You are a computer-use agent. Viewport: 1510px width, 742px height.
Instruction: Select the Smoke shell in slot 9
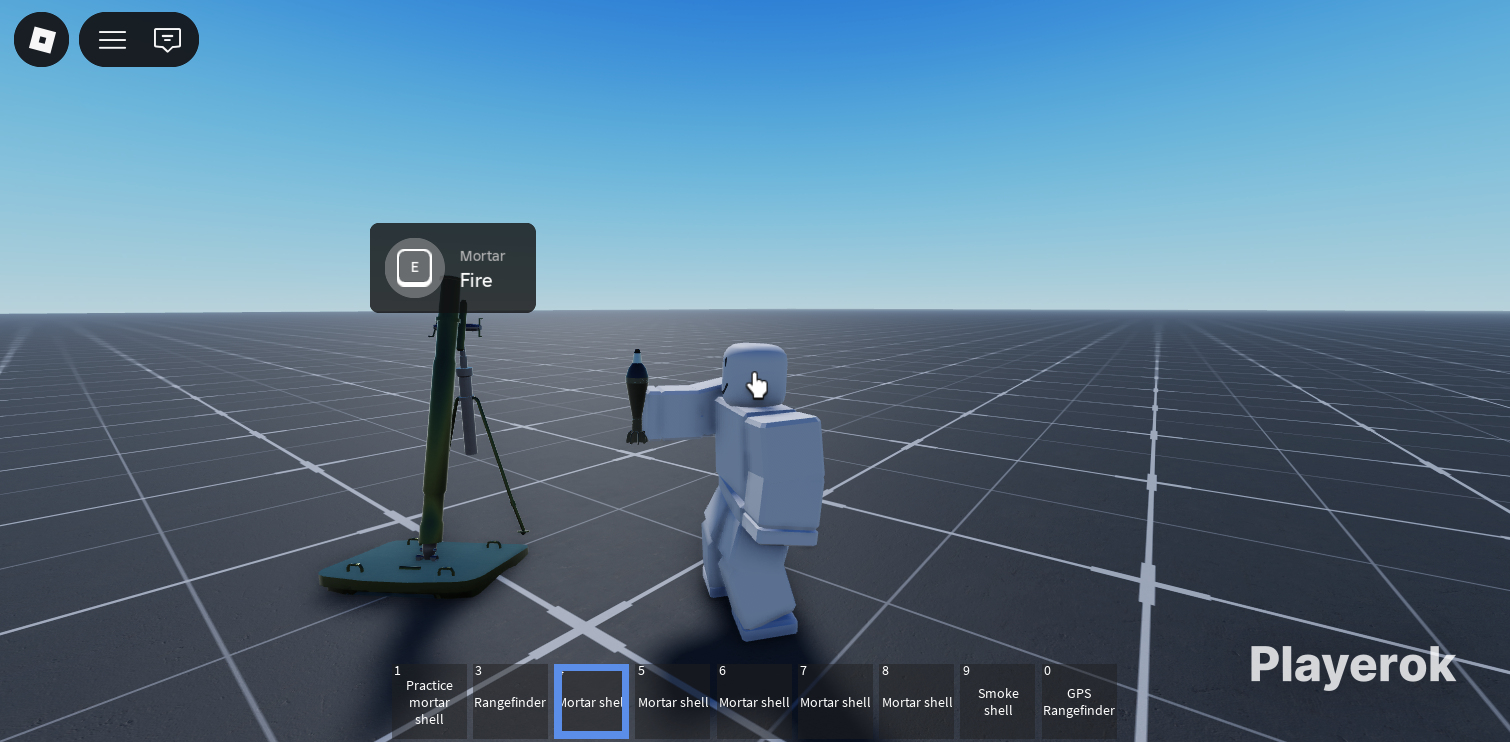[998, 702]
